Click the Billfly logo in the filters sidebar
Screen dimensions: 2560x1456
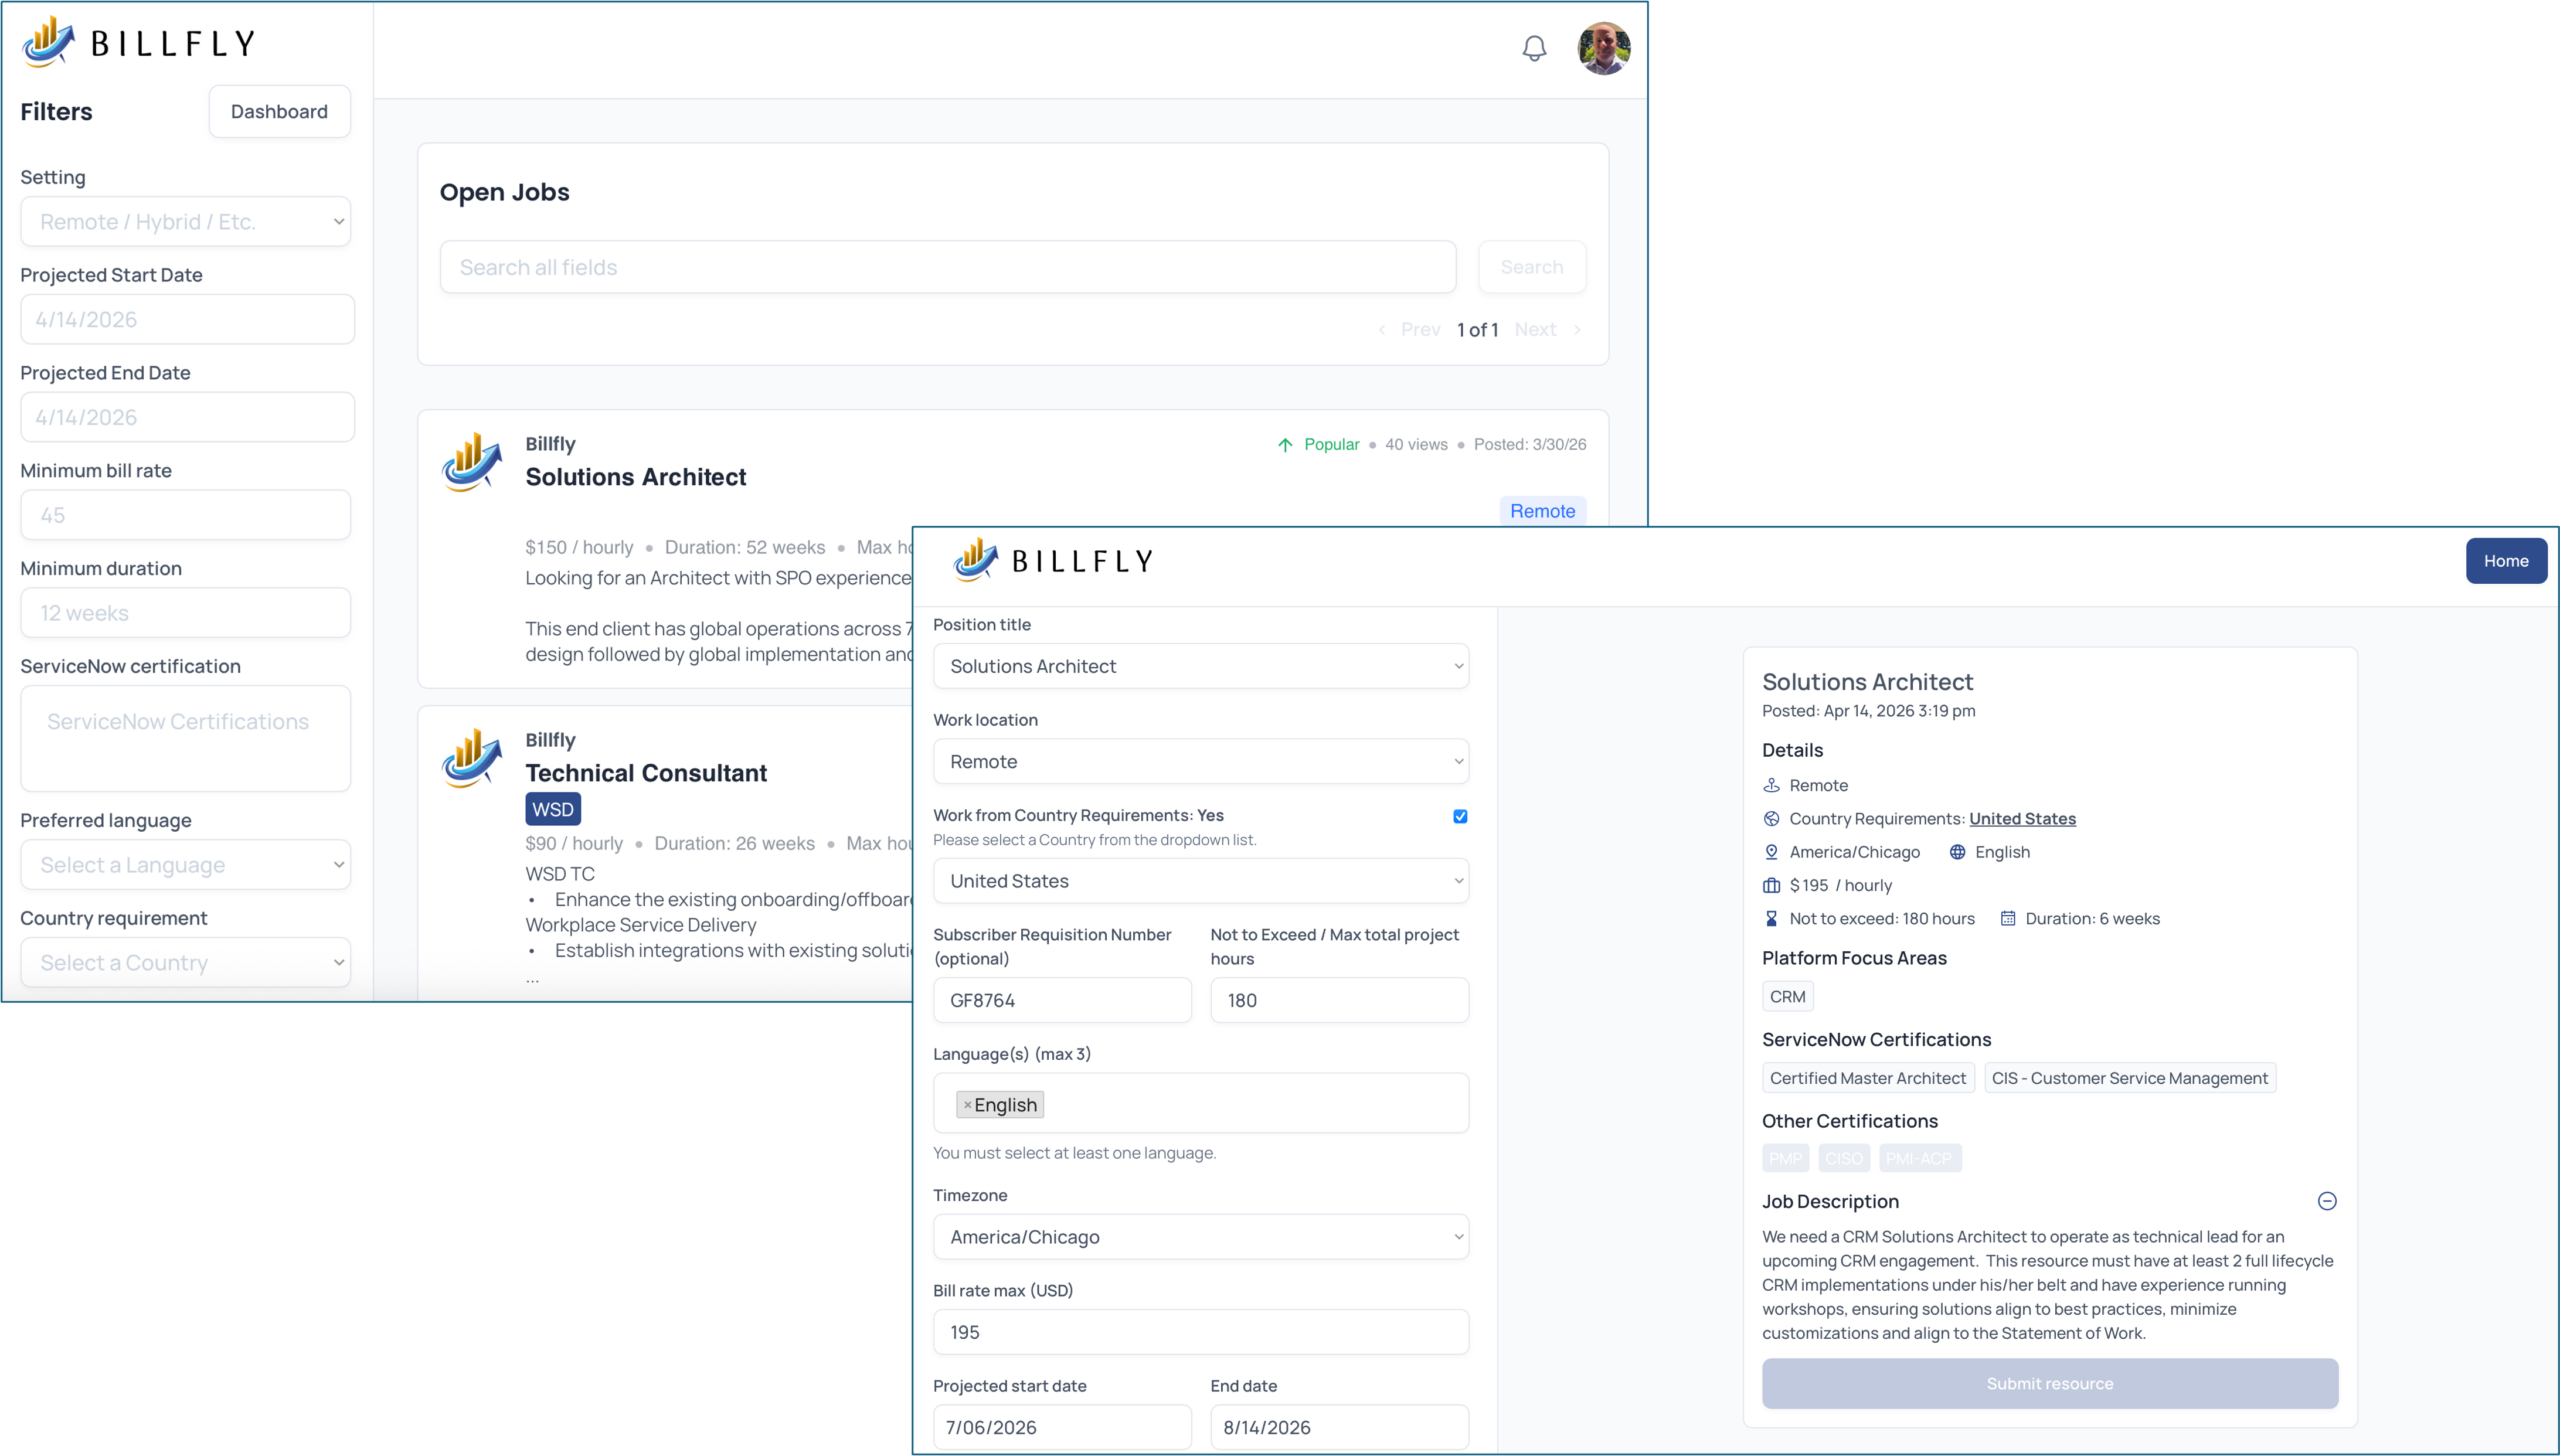(138, 42)
